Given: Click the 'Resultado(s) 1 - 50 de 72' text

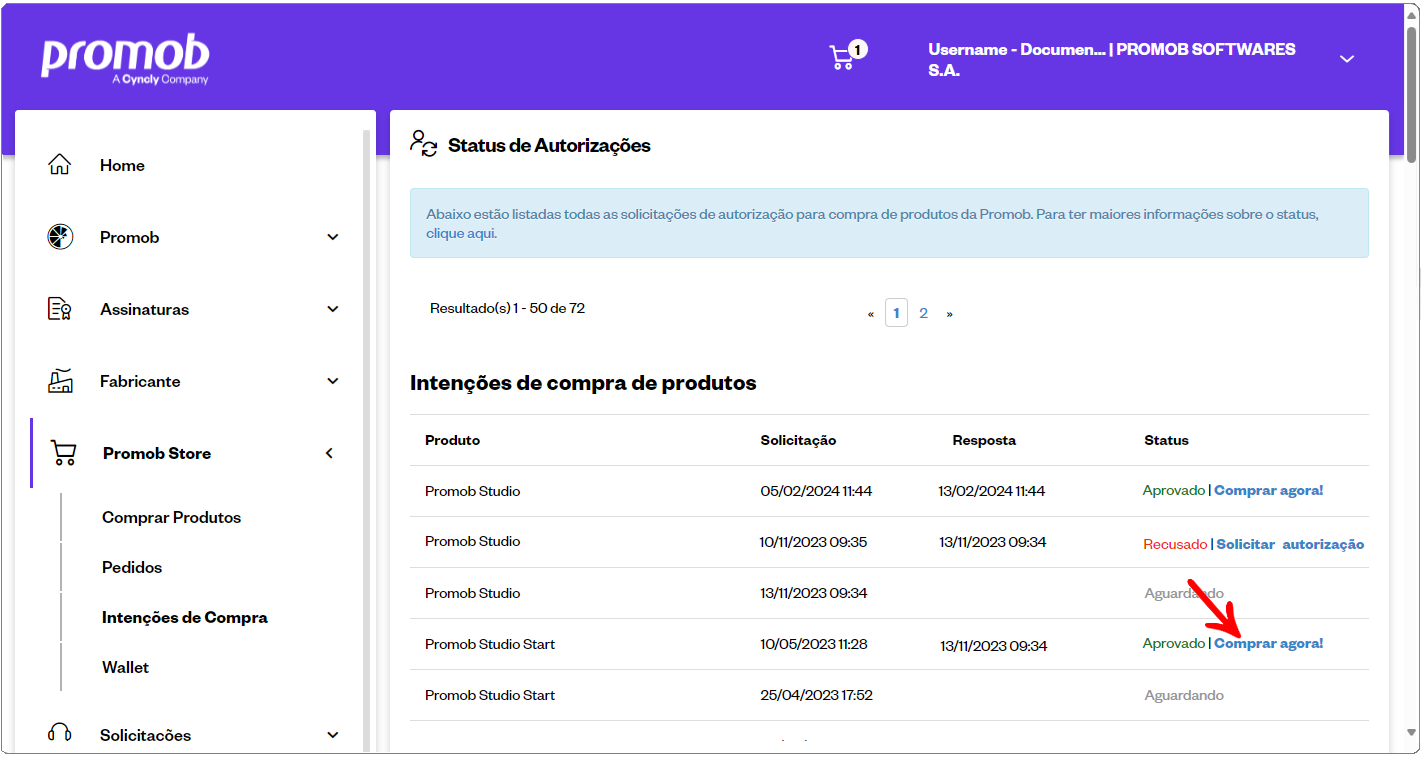Looking at the screenshot, I should click(507, 308).
